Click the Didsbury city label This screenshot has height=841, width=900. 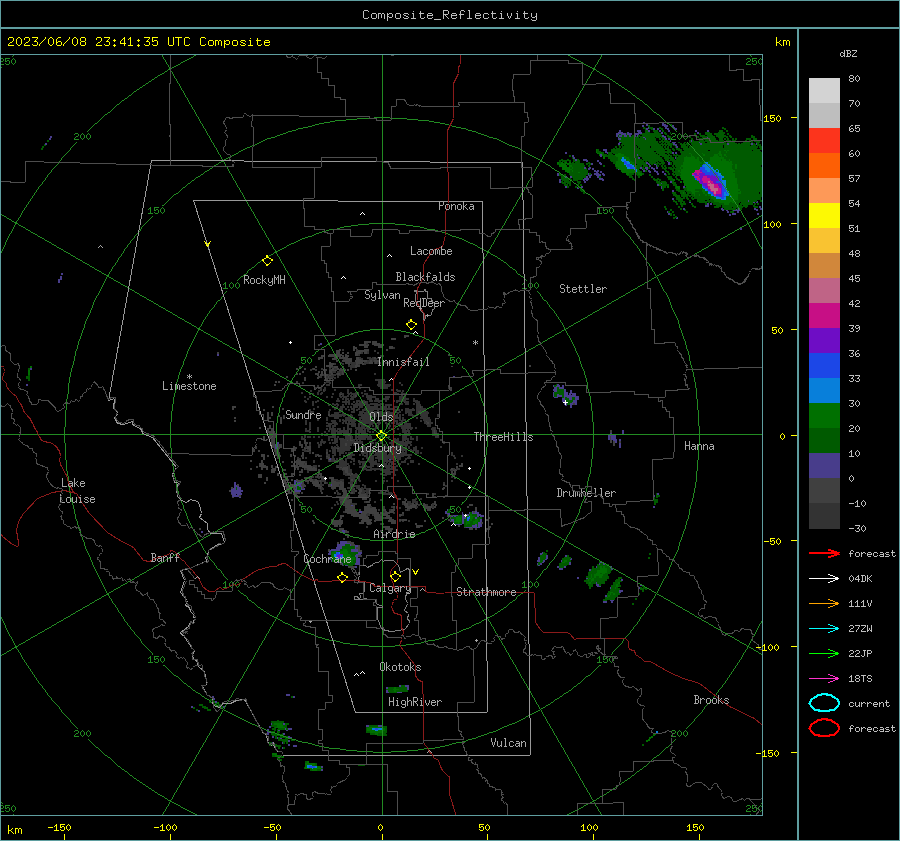[x=377, y=448]
